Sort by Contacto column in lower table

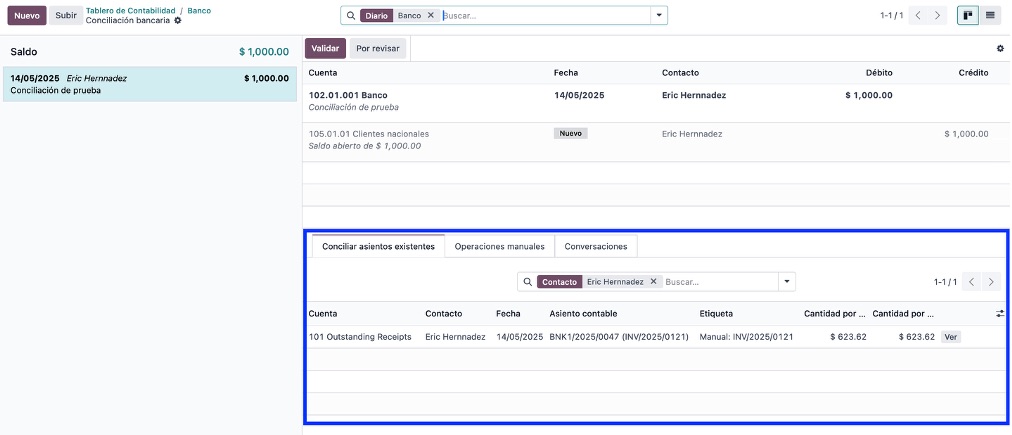click(443, 314)
